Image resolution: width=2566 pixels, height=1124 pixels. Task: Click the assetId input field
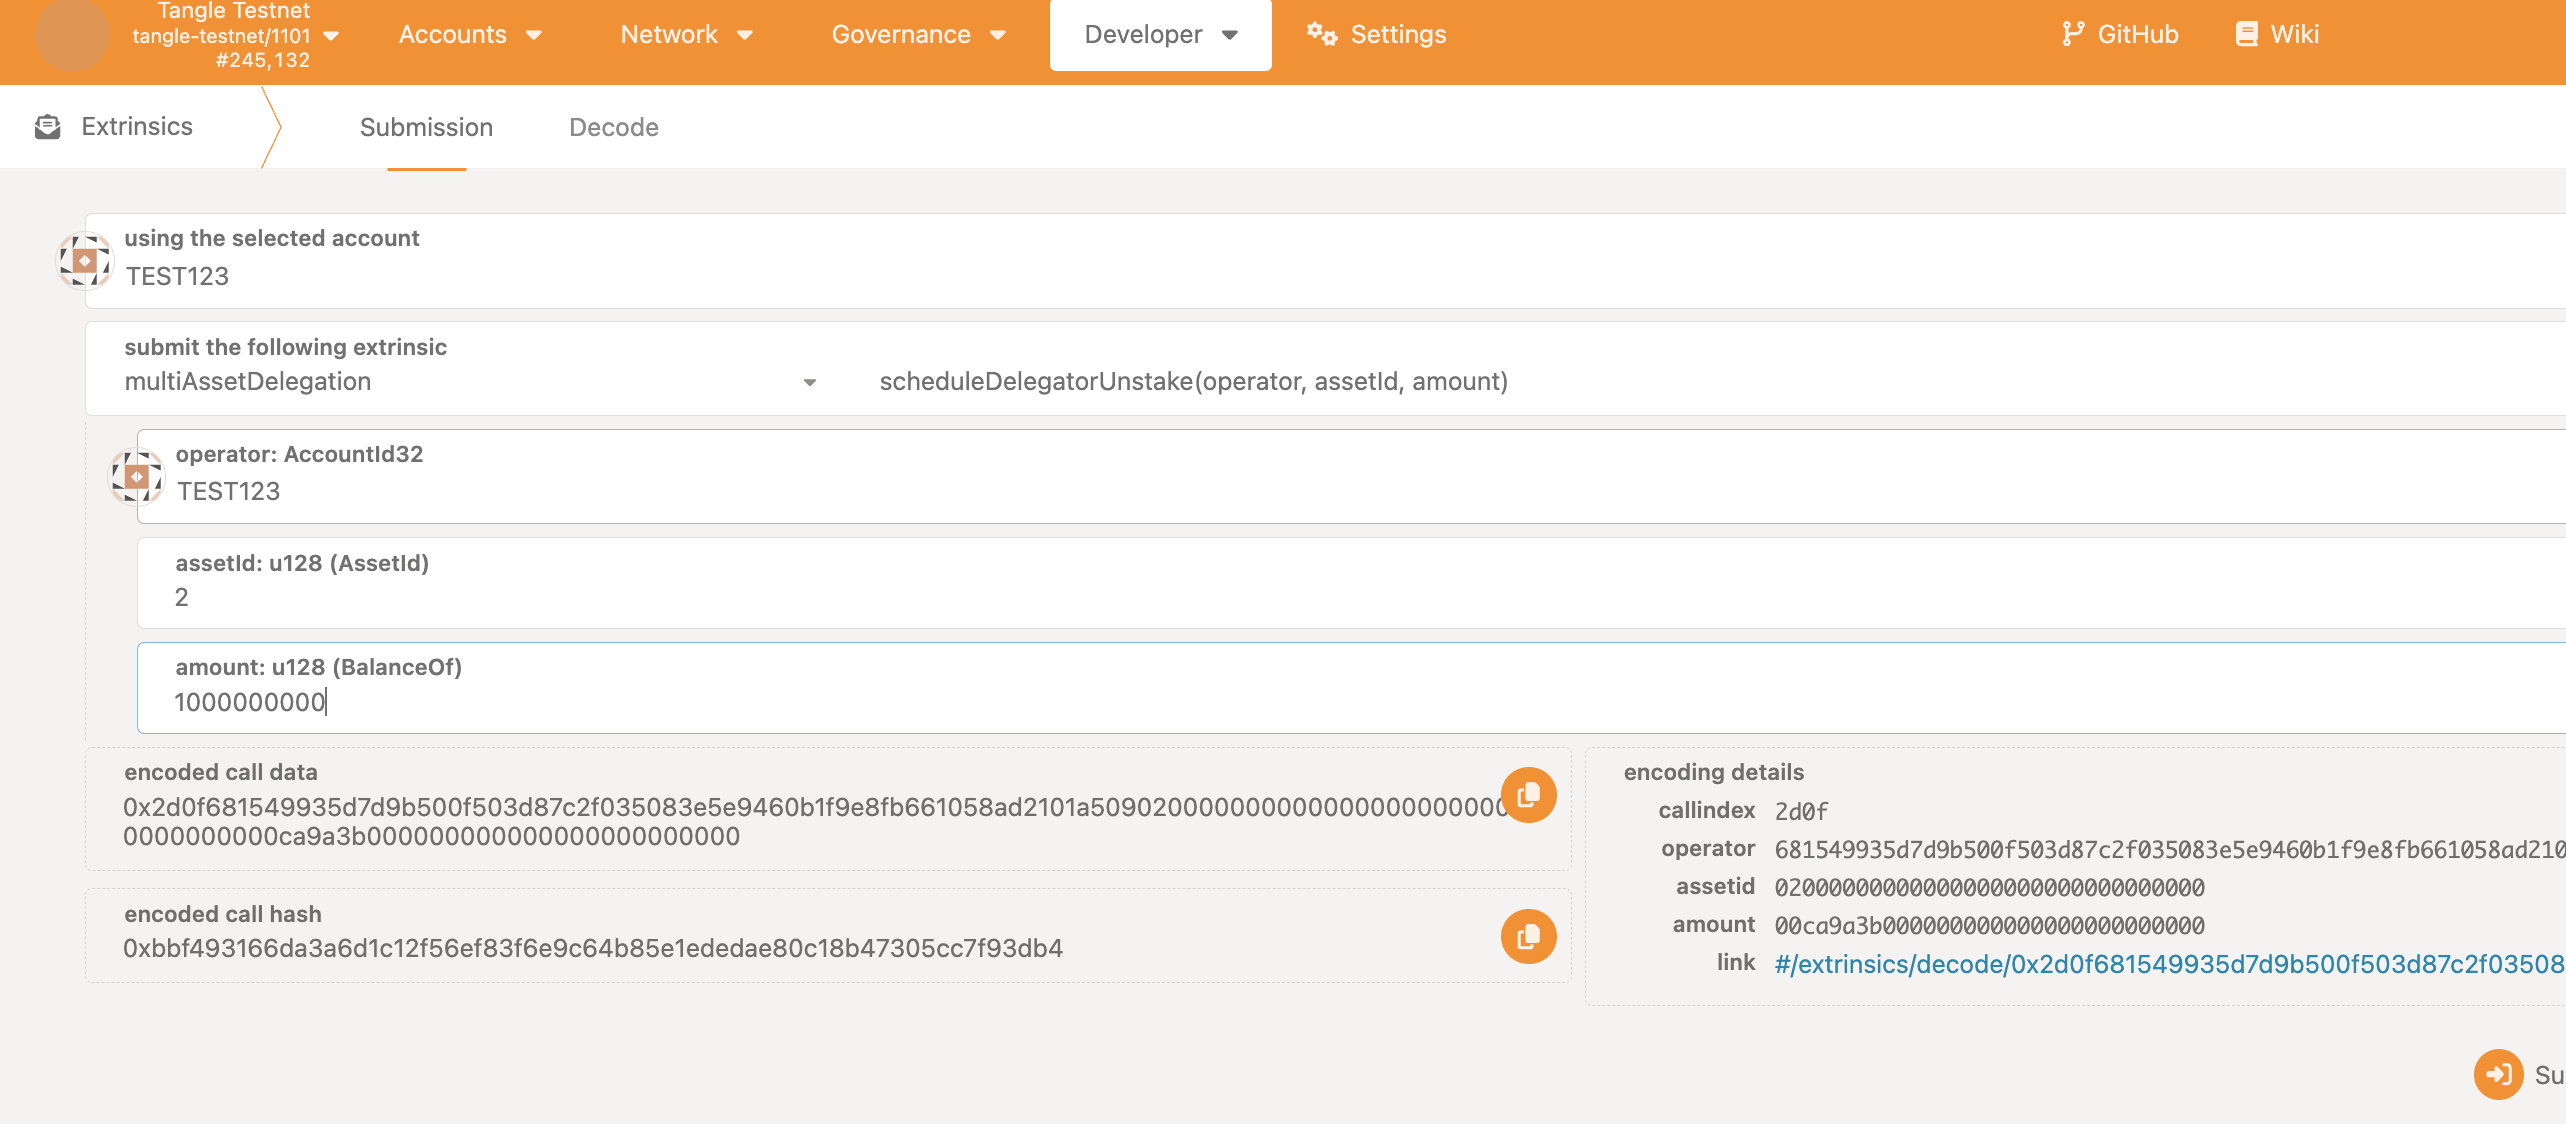click(700, 597)
